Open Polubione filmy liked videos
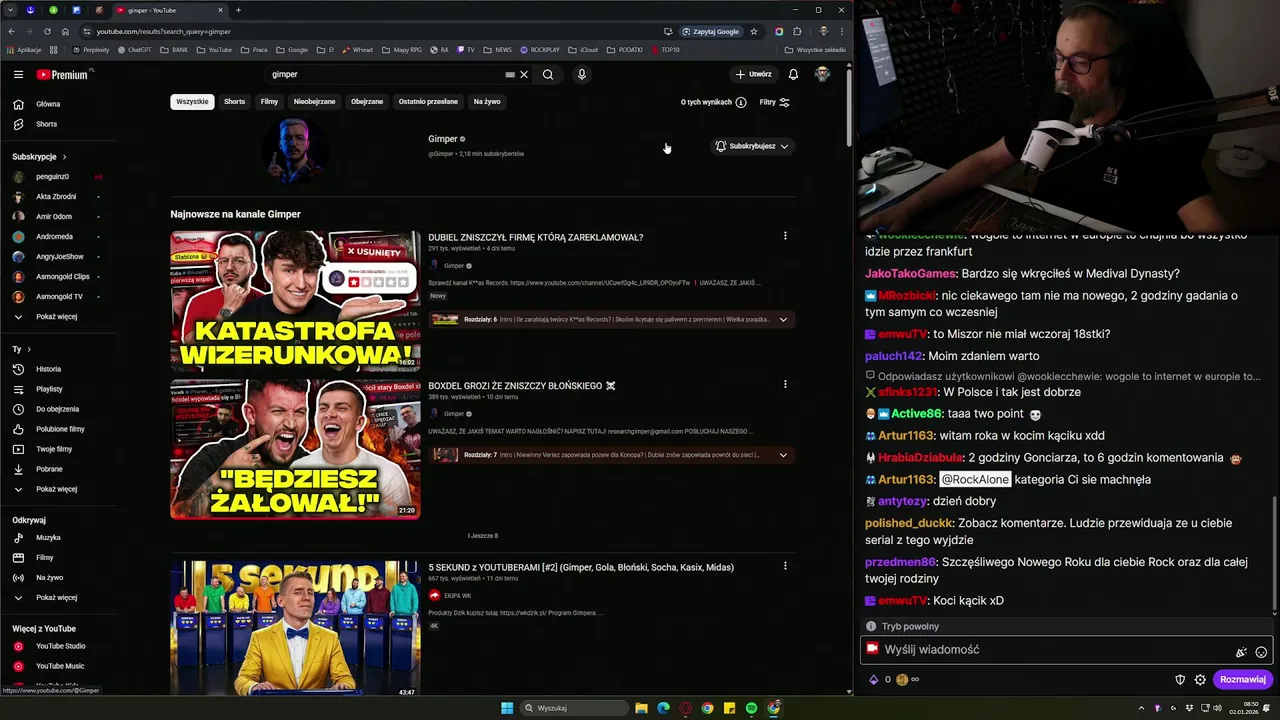 (60, 429)
